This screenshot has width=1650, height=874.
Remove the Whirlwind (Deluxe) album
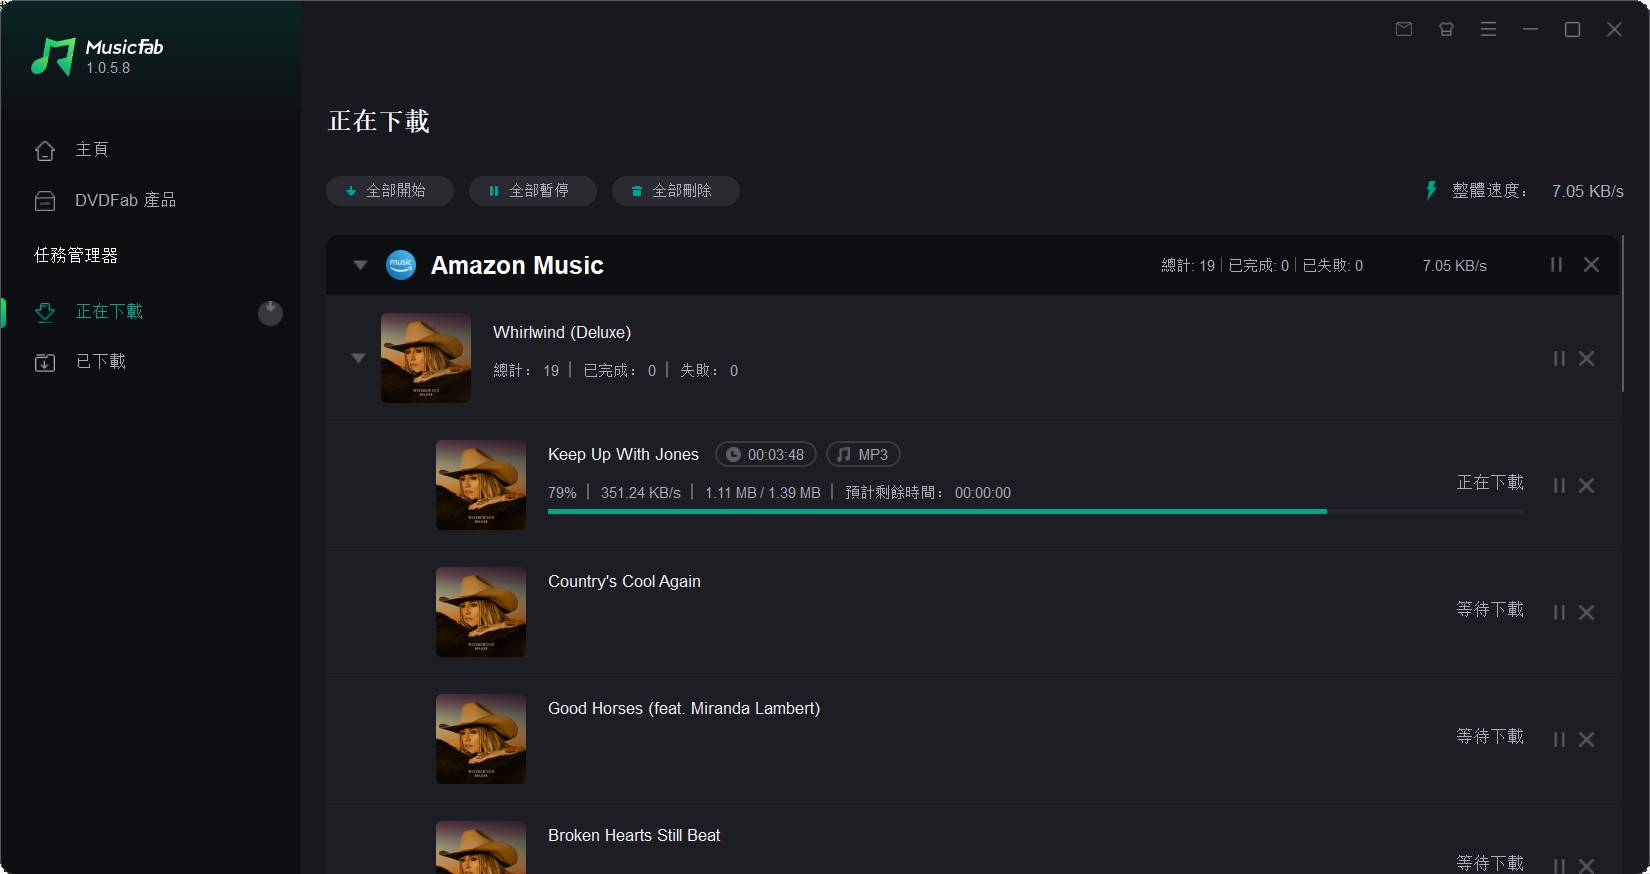point(1586,358)
